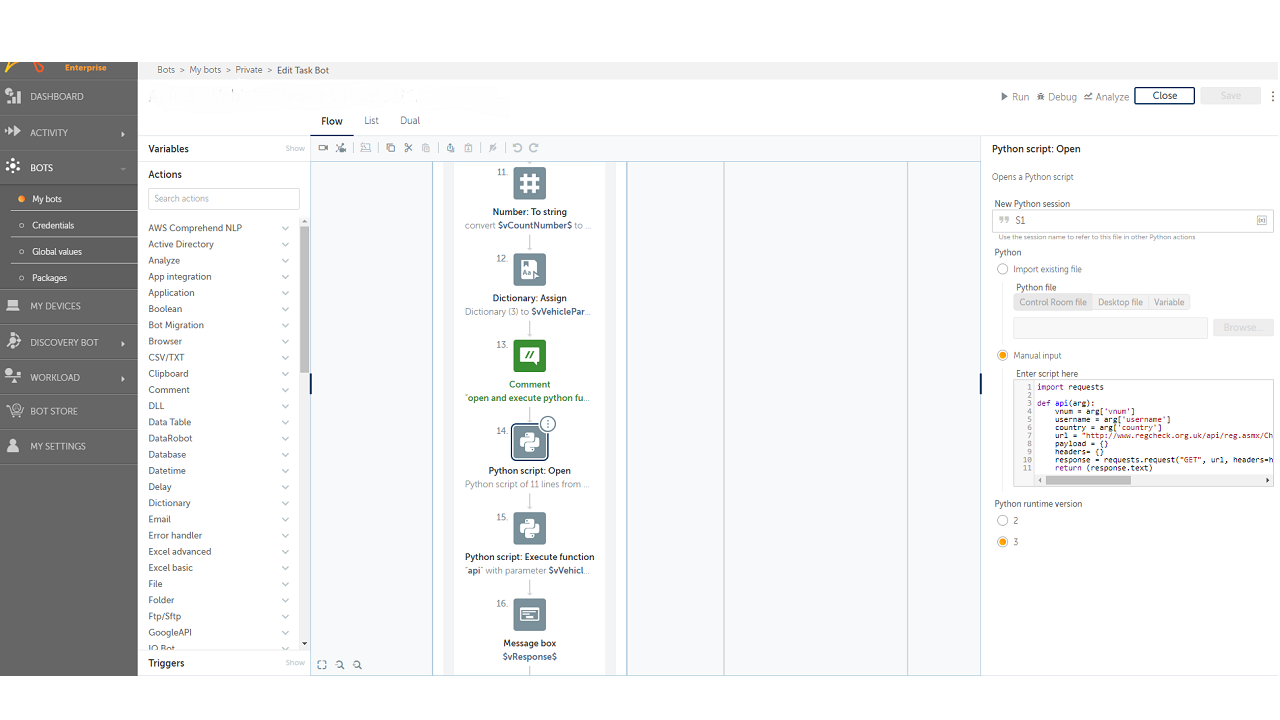
Task: Select the Manual input radio option
Action: tap(1003, 355)
